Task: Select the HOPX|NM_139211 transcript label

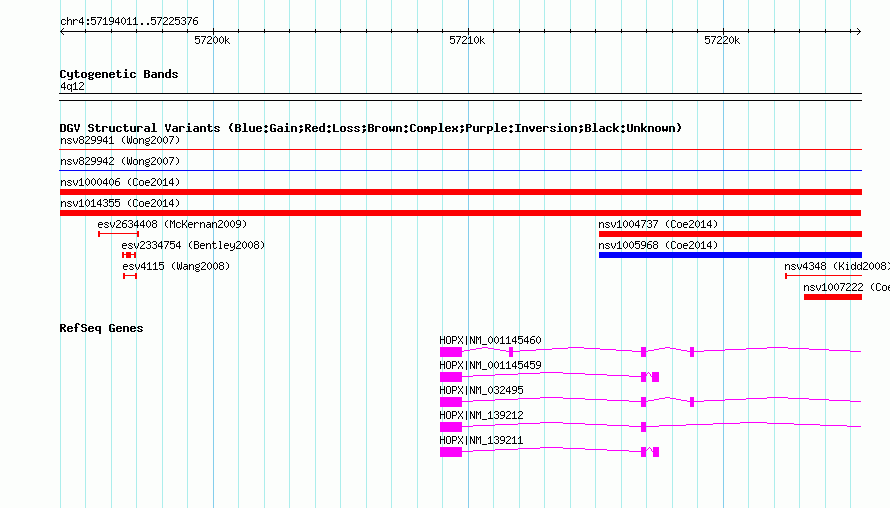Action: [481, 440]
